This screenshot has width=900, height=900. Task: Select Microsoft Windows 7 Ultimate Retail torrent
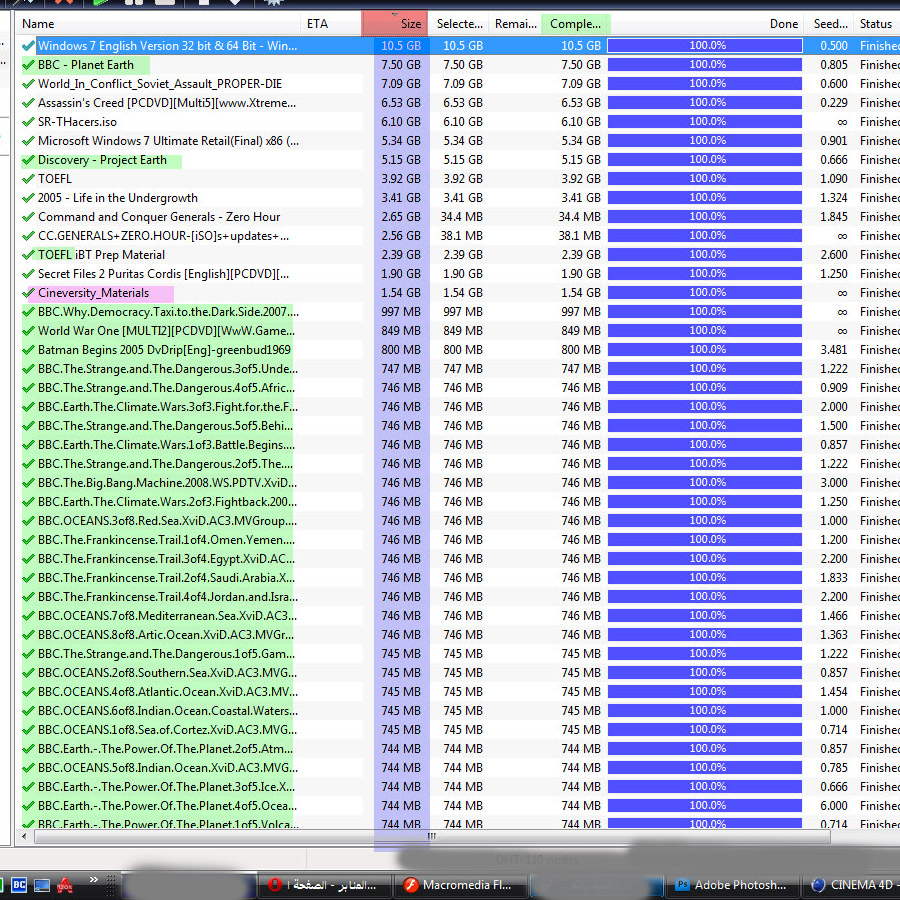168,141
